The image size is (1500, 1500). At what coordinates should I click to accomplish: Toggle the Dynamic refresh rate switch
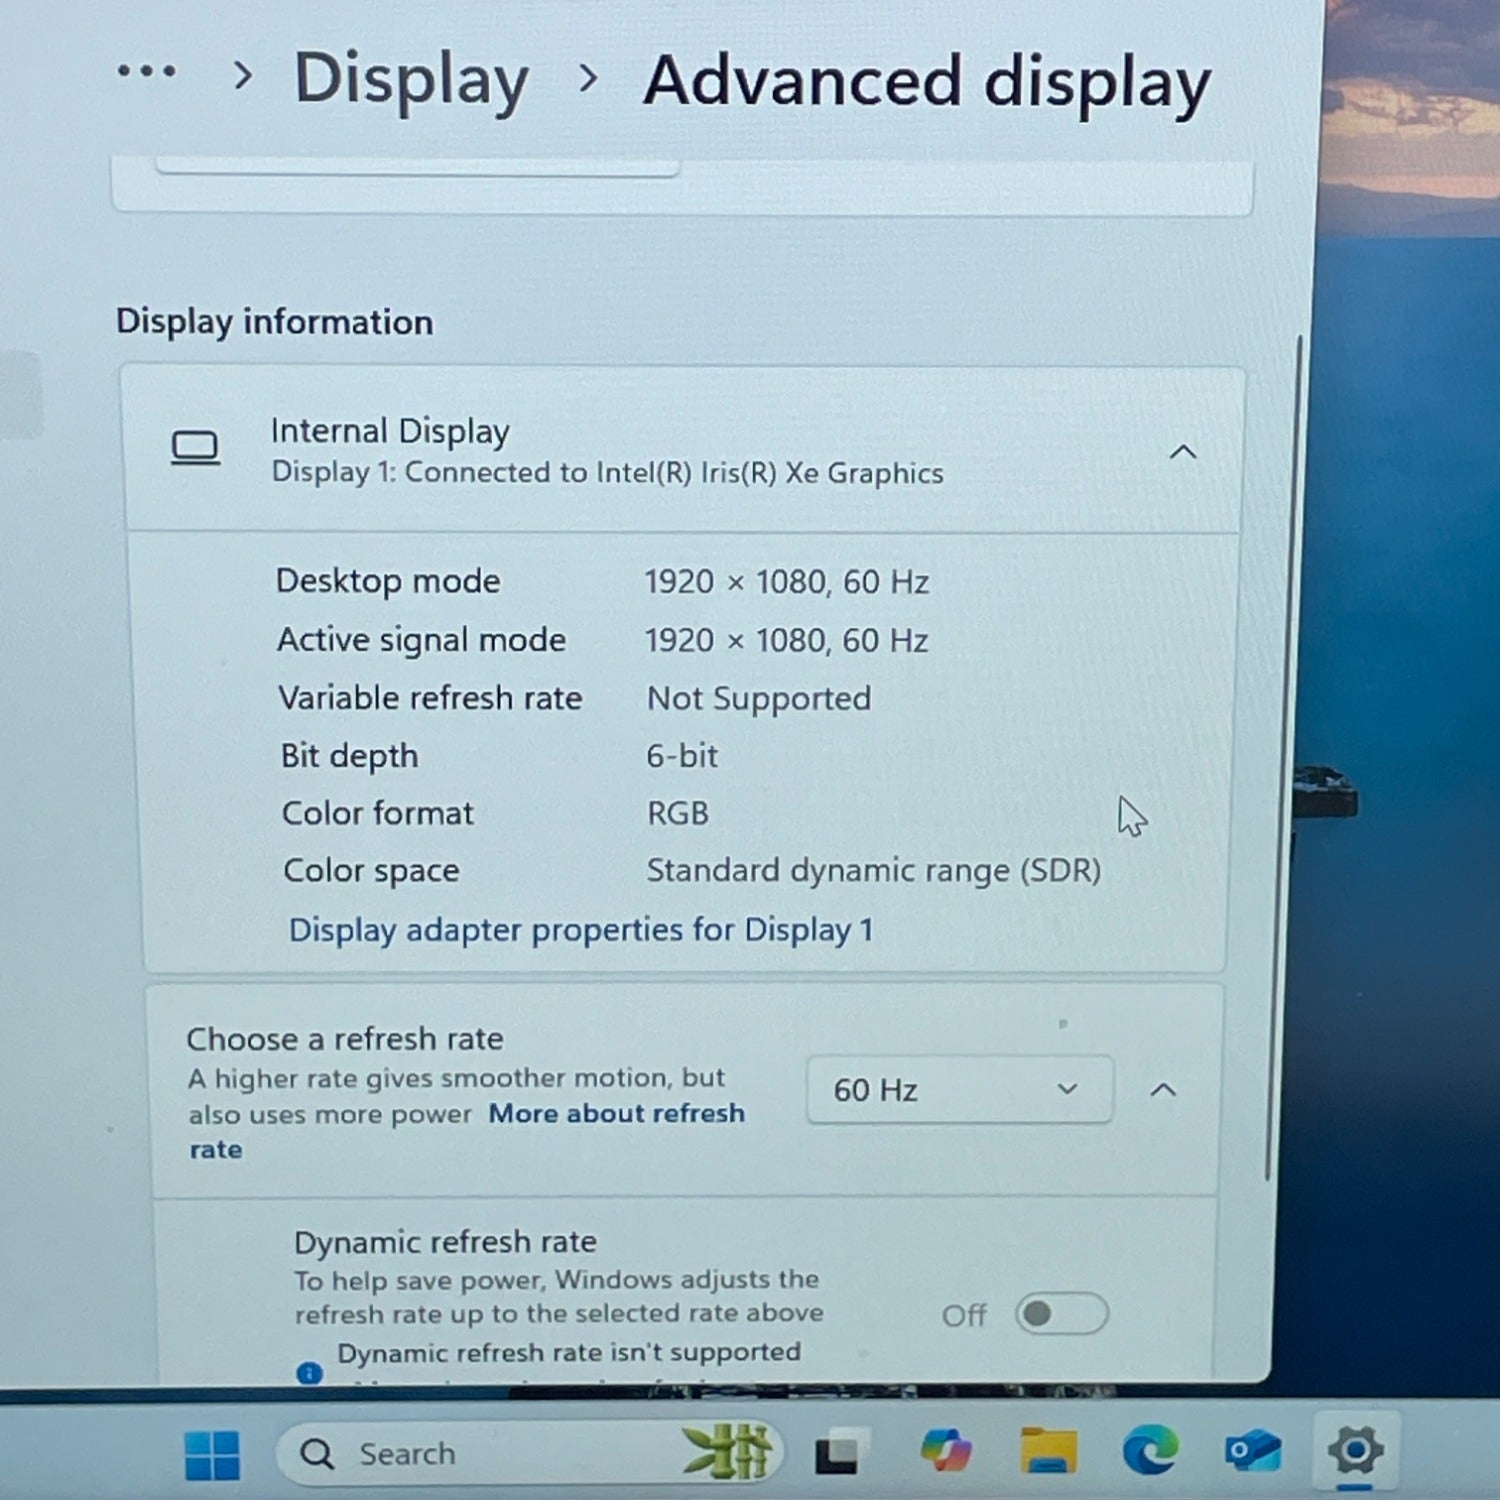coord(1061,1313)
